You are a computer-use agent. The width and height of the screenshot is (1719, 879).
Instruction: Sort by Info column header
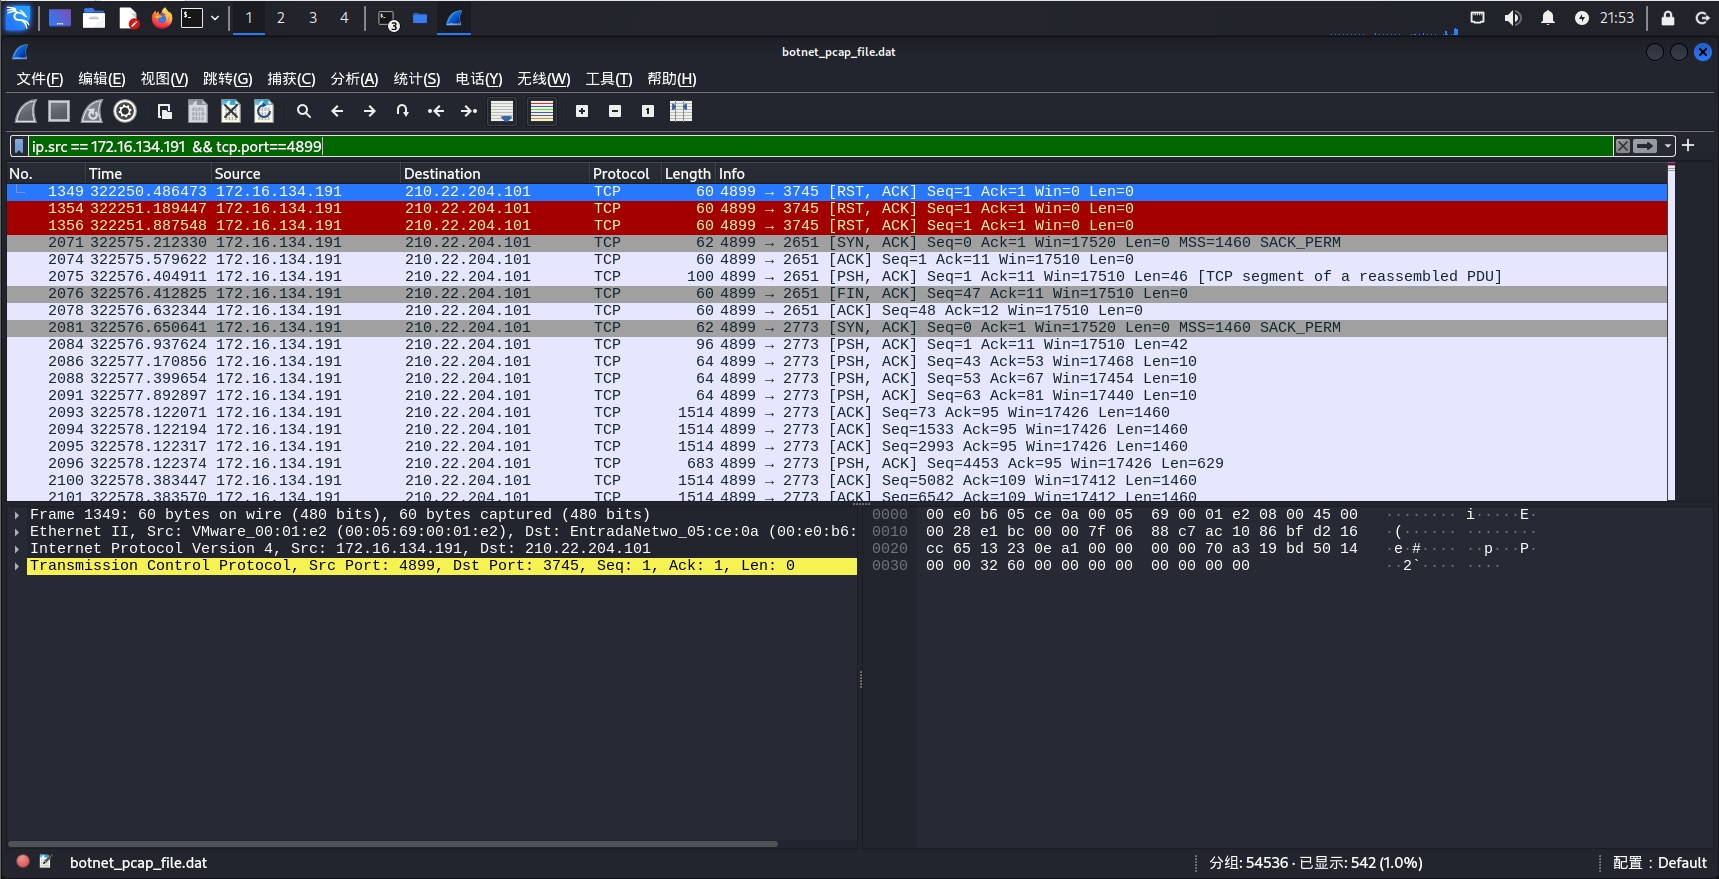coord(1191,174)
